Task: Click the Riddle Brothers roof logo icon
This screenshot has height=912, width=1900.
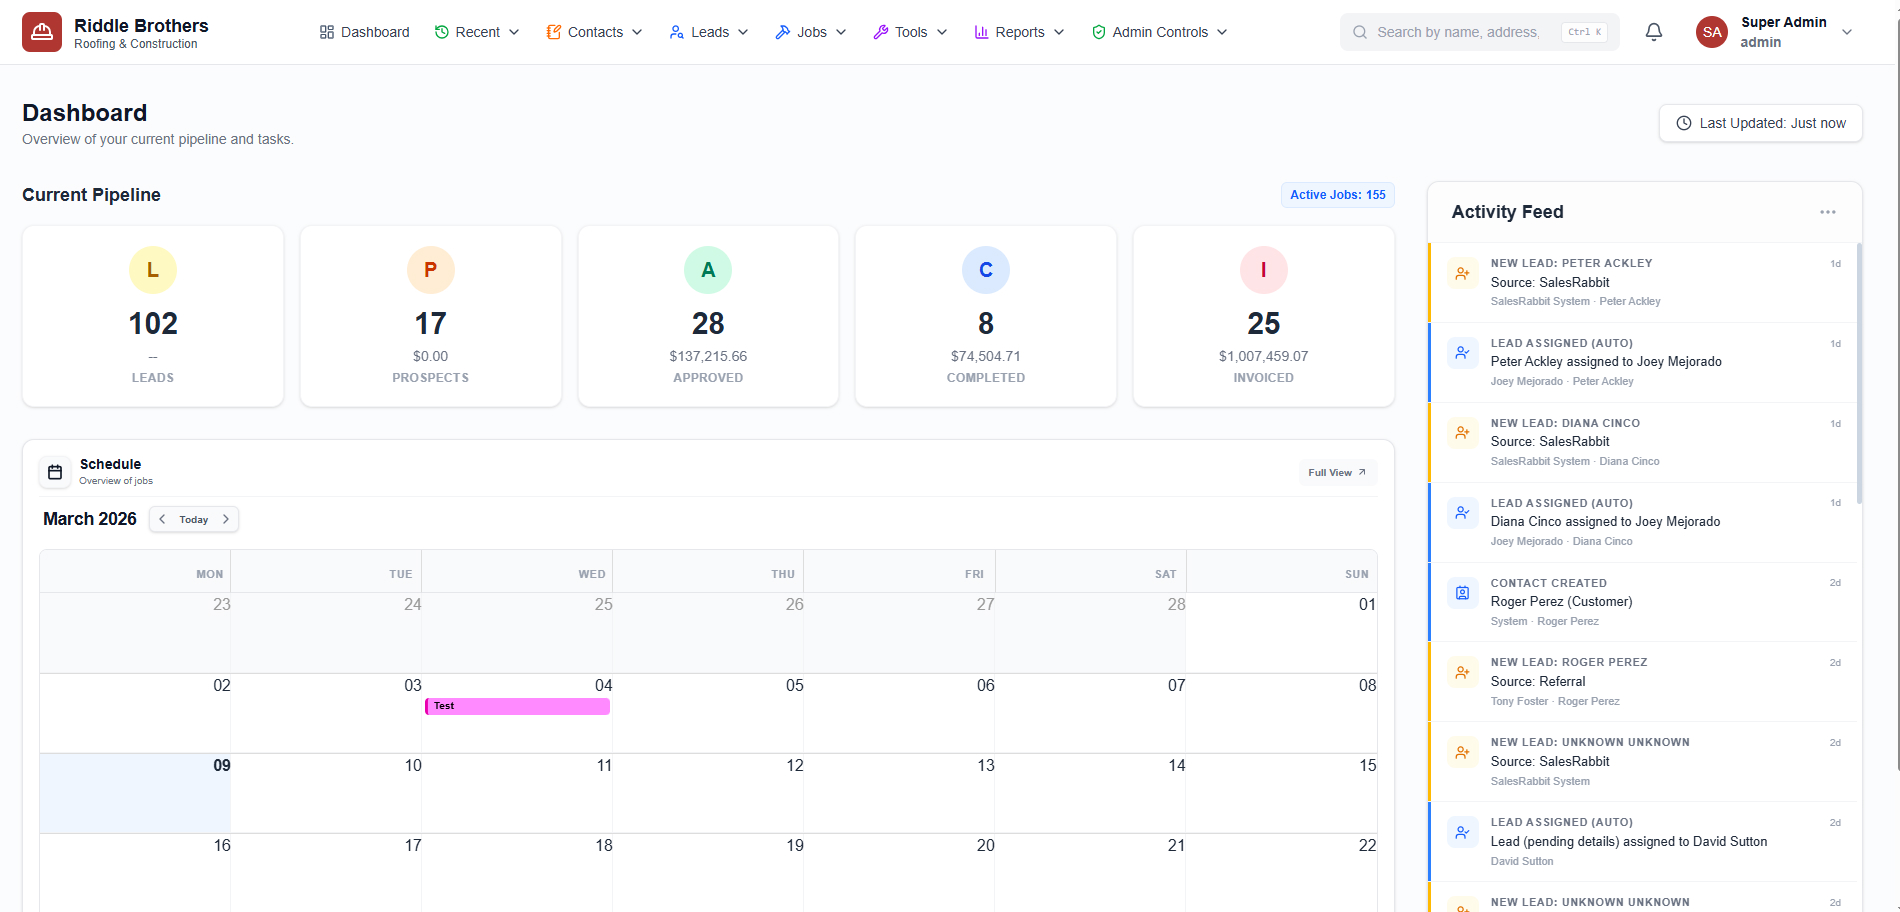Action: [41, 31]
